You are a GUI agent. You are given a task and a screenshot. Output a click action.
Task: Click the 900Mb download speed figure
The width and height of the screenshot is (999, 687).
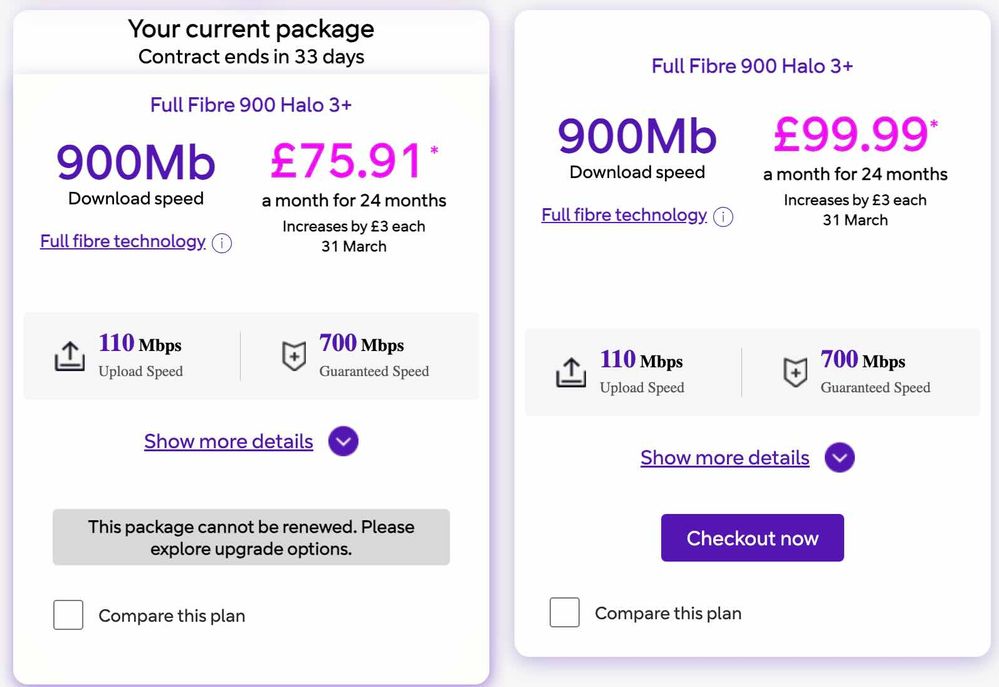(x=136, y=163)
